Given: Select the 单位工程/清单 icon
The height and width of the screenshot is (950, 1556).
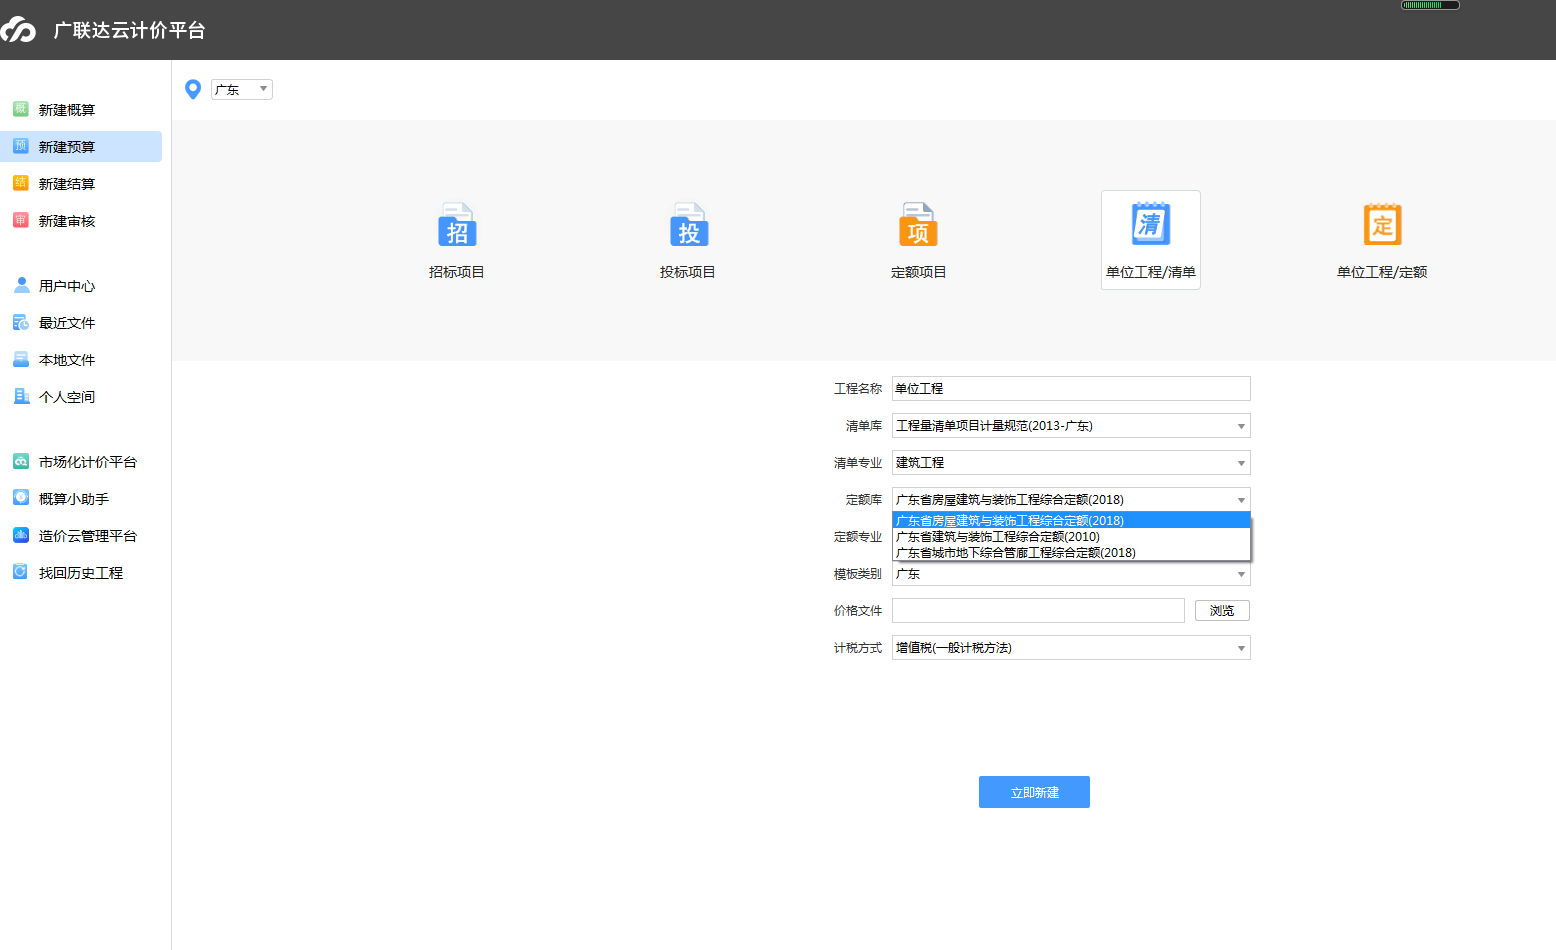Looking at the screenshot, I should pyautogui.click(x=1151, y=224).
